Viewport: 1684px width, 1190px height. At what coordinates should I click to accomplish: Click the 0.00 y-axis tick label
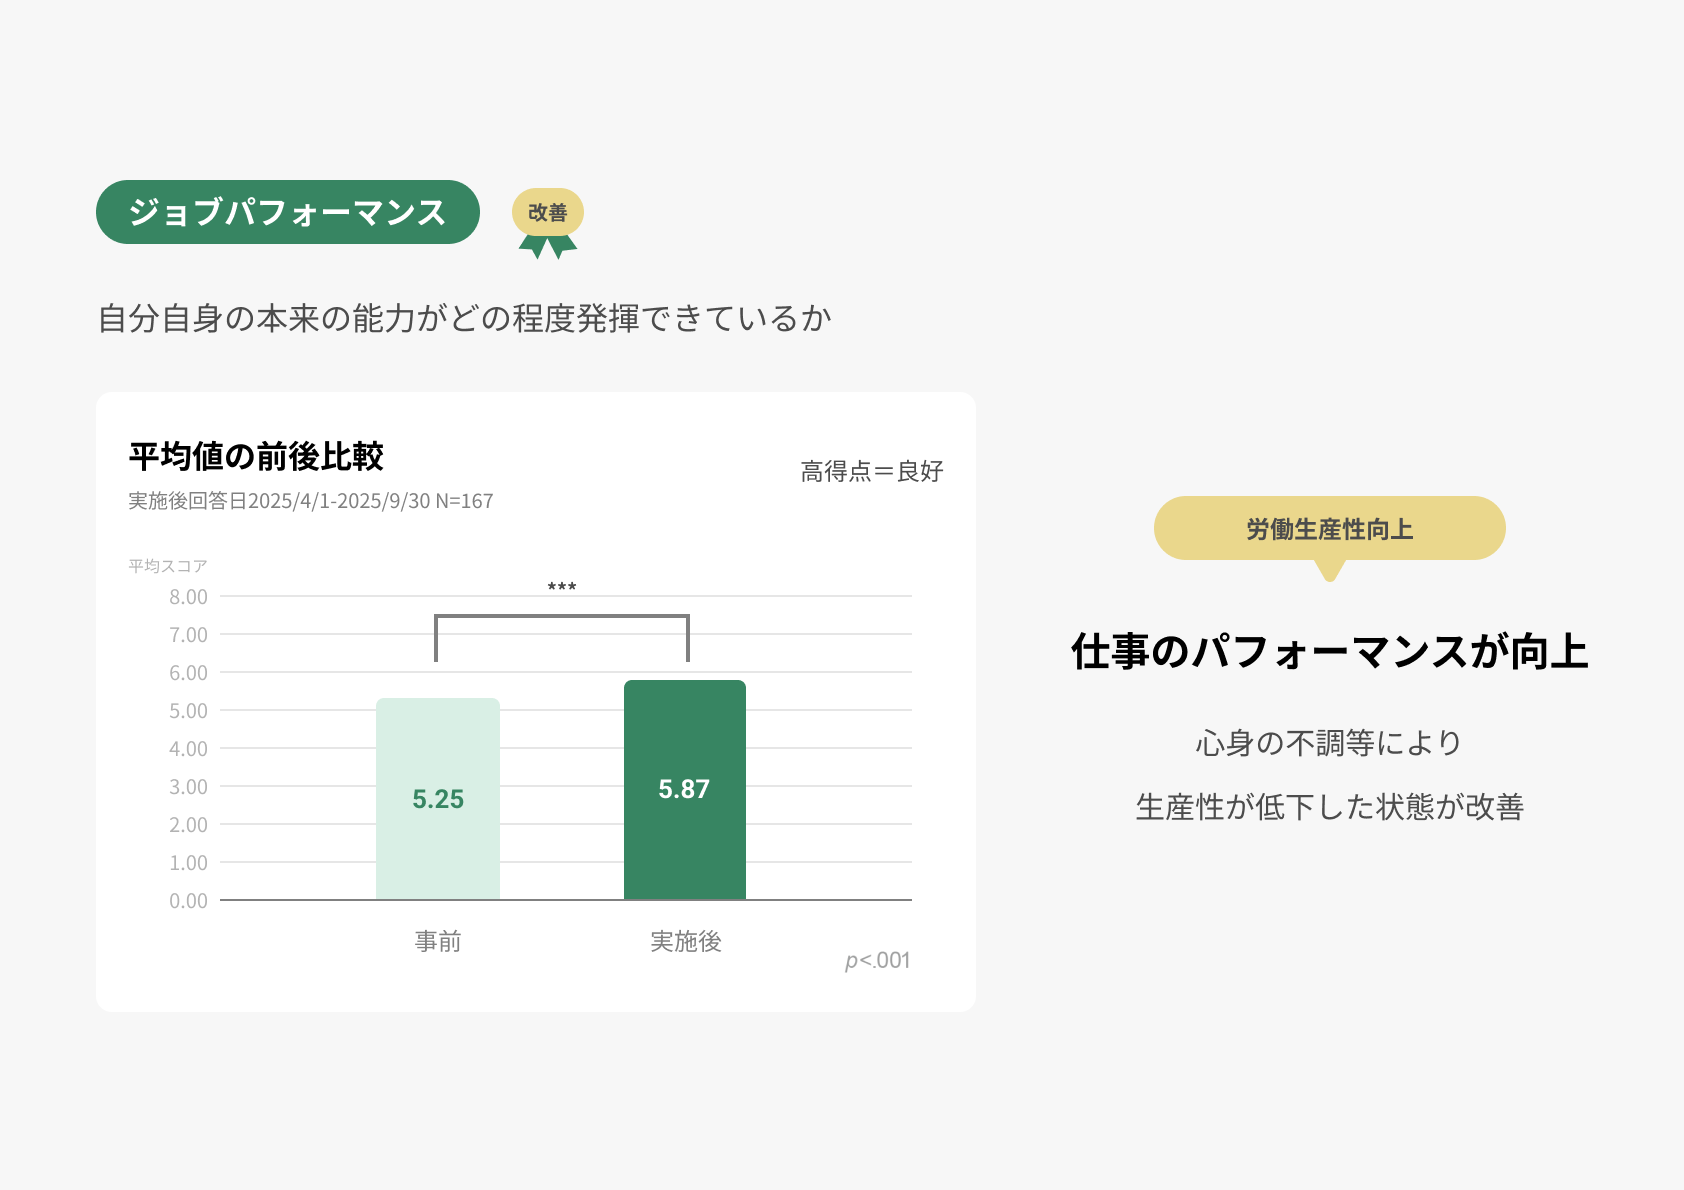(x=188, y=901)
